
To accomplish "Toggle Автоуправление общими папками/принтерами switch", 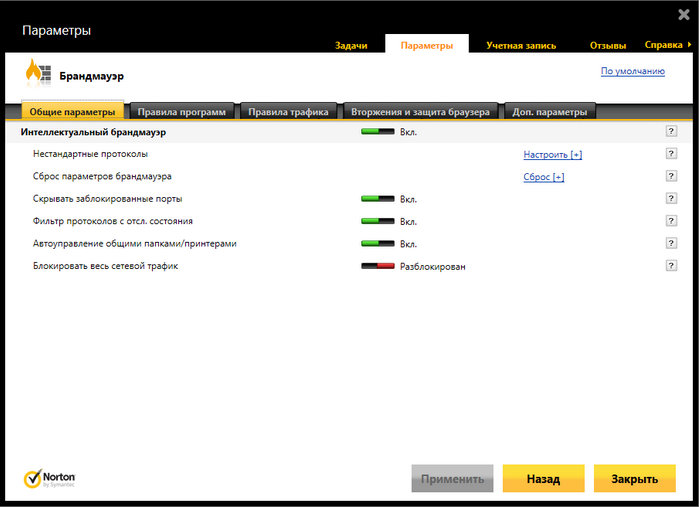I will tap(378, 243).
